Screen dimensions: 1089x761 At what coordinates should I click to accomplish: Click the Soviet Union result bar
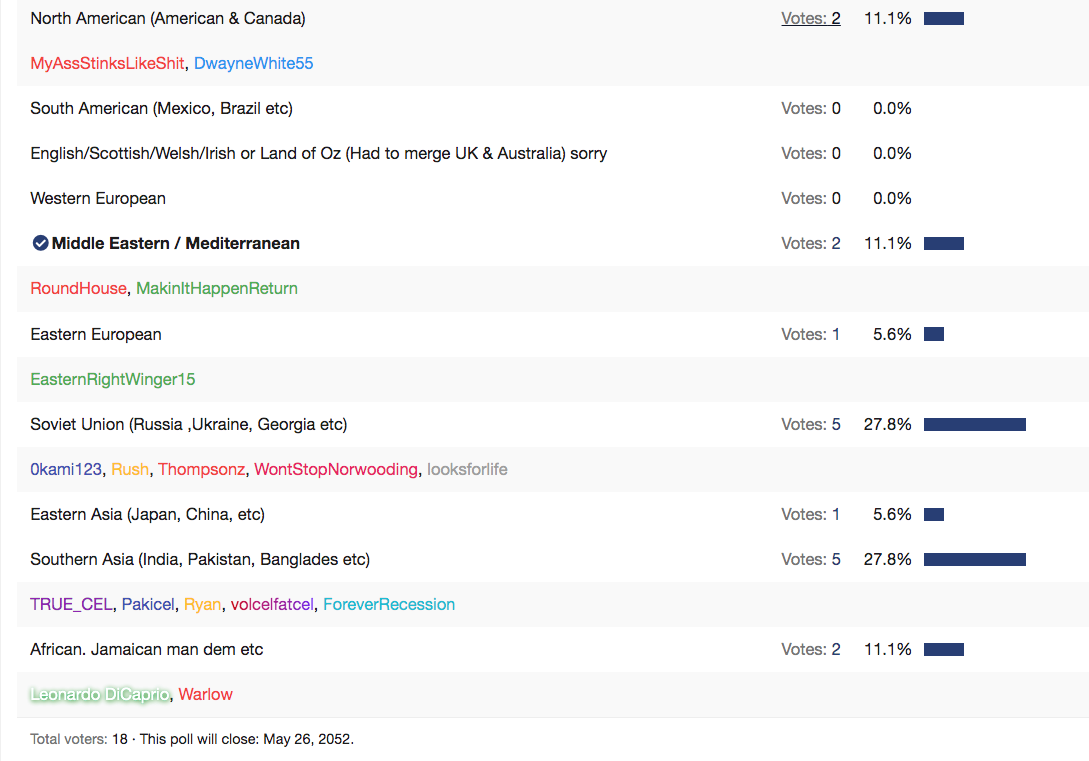point(974,424)
